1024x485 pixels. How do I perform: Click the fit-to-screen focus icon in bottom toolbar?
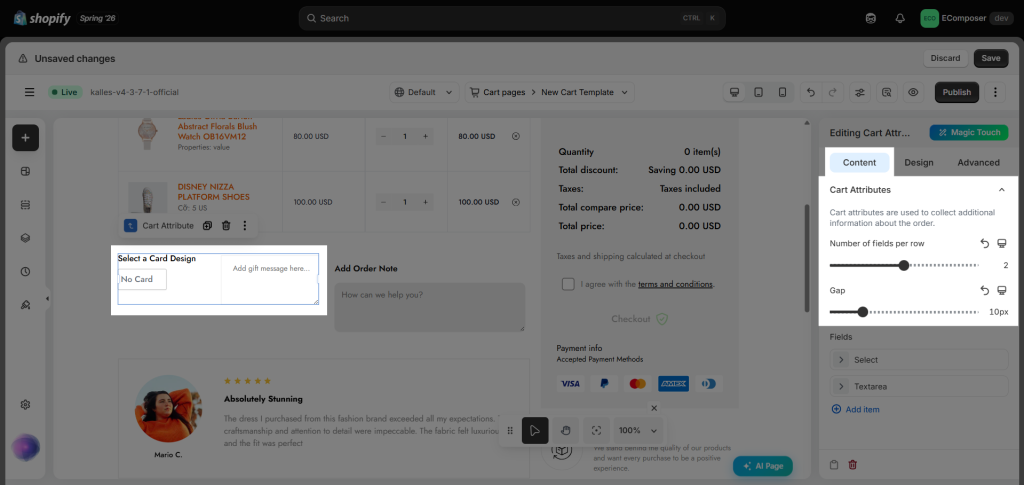[x=596, y=430]
